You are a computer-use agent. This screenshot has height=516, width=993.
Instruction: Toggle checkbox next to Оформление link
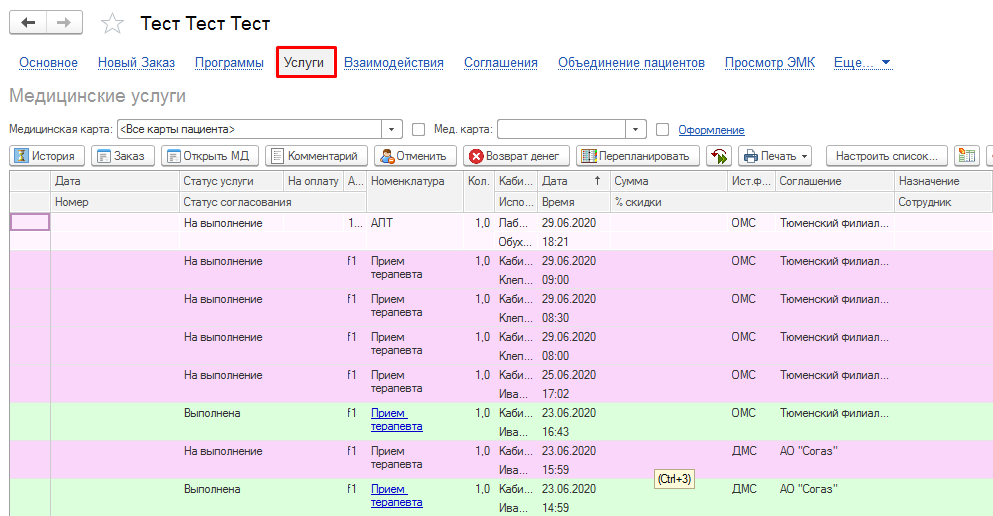[662, 130]
